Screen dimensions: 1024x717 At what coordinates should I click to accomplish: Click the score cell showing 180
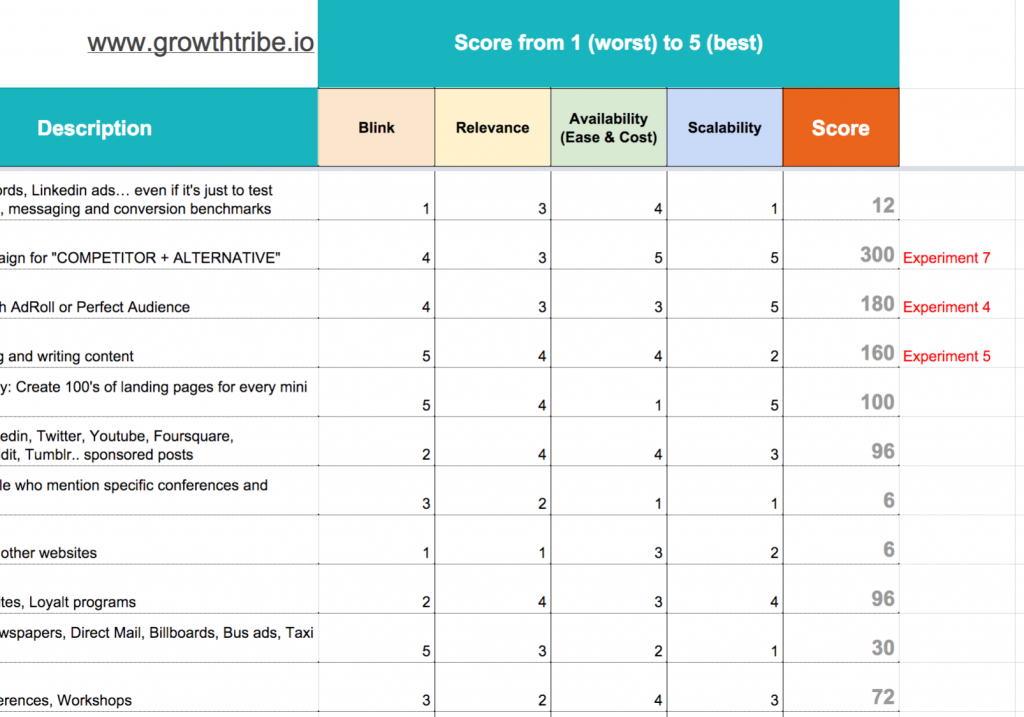pyautogui.click(x=841, y=294)
